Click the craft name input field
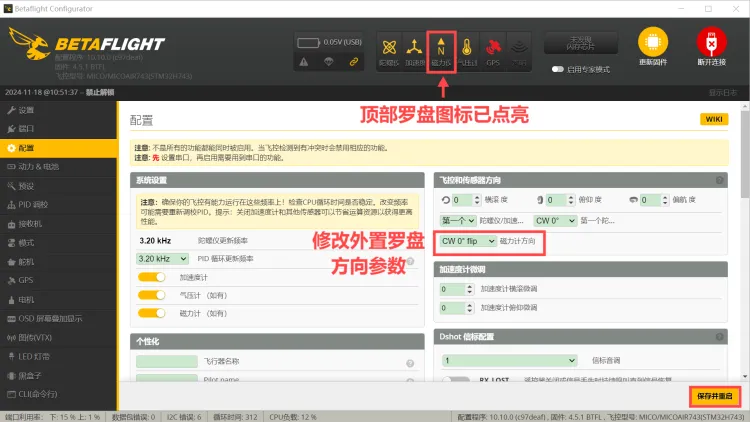 166,361
